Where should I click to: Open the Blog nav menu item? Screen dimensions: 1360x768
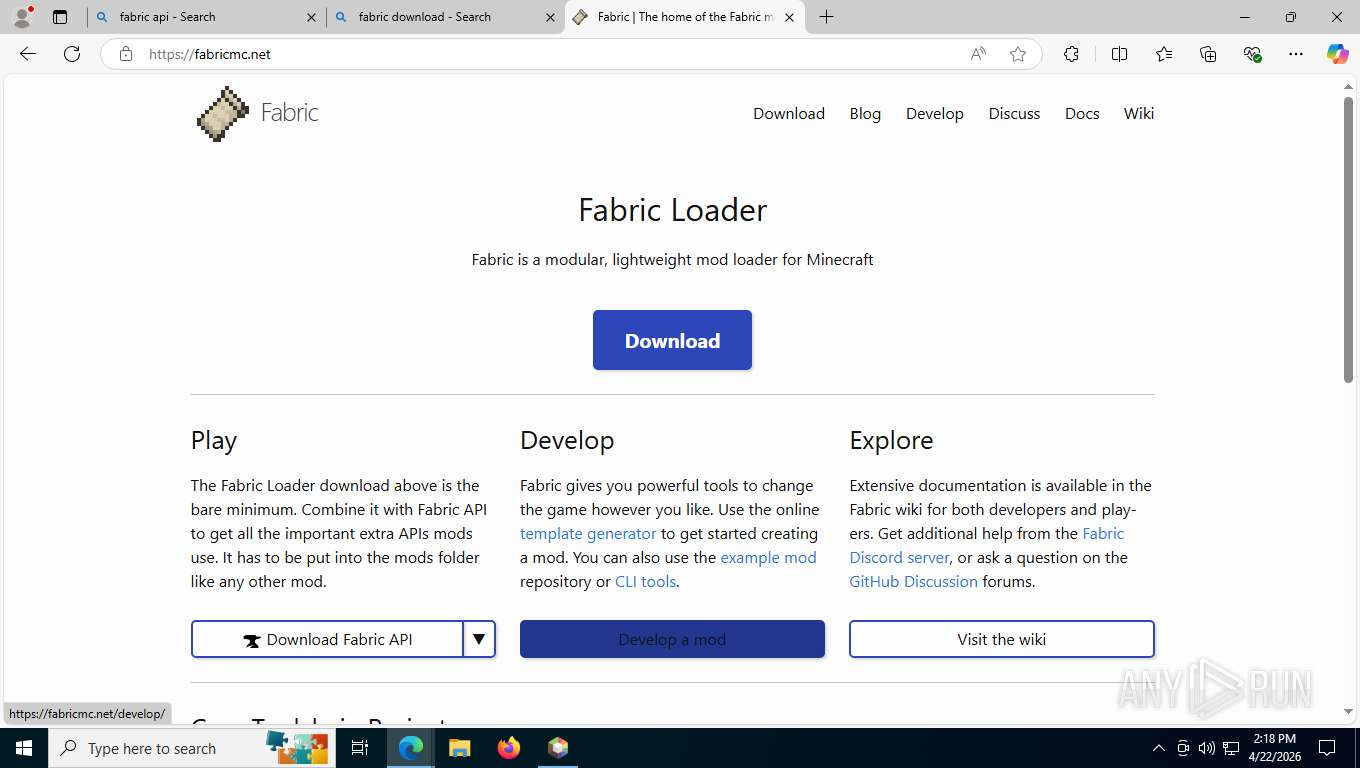(x=865, y=113)
